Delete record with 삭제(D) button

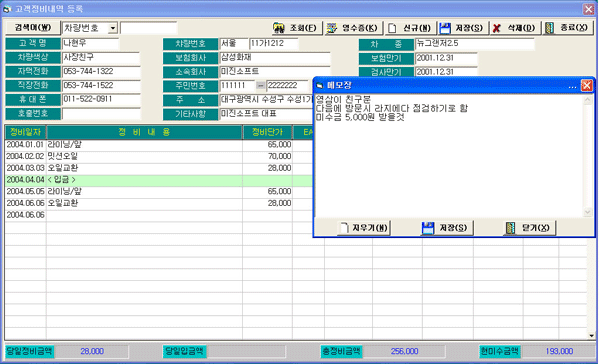click(515, 28)
